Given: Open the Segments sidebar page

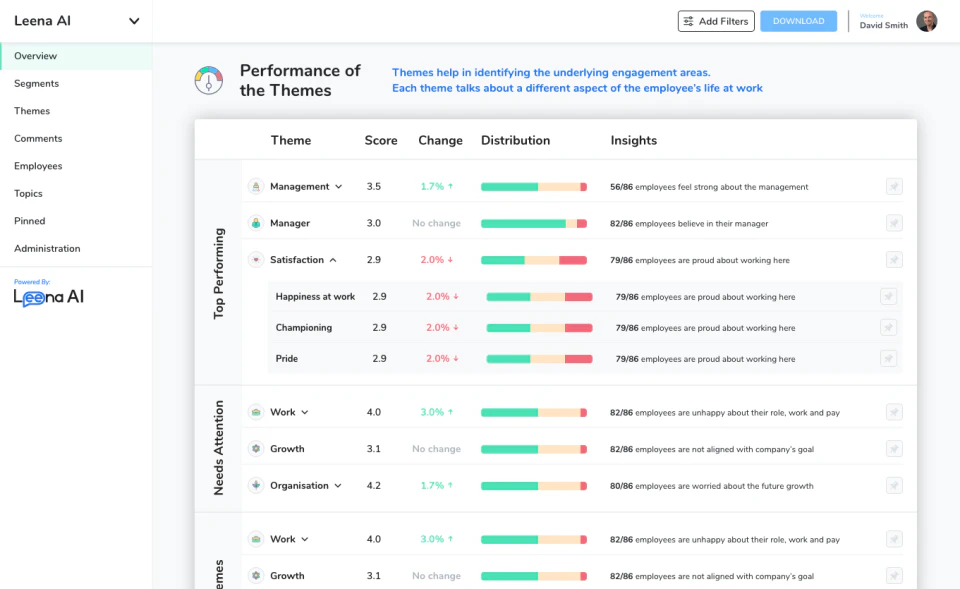Looking at the screenshot, I should point(37,84).
